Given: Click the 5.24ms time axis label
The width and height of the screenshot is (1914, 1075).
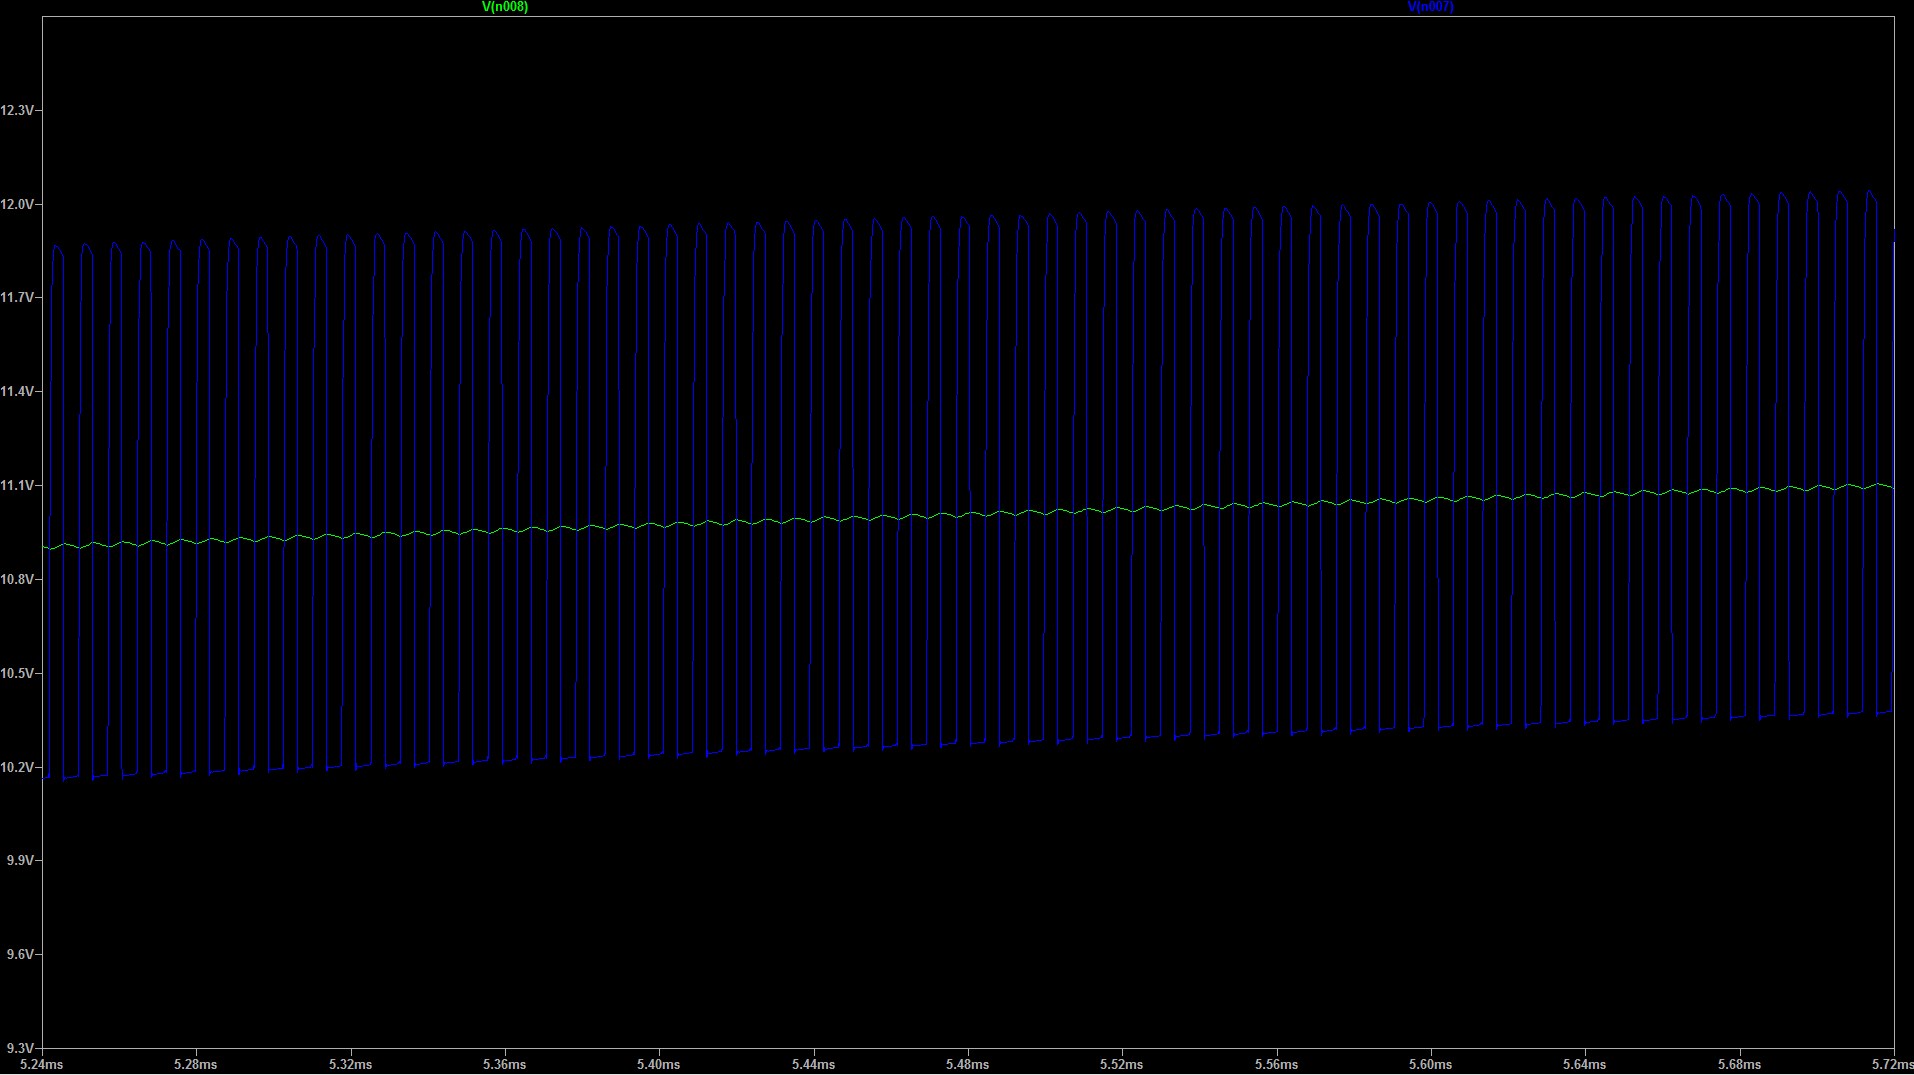Looking at the screenshot, I should click(41, 1065).
